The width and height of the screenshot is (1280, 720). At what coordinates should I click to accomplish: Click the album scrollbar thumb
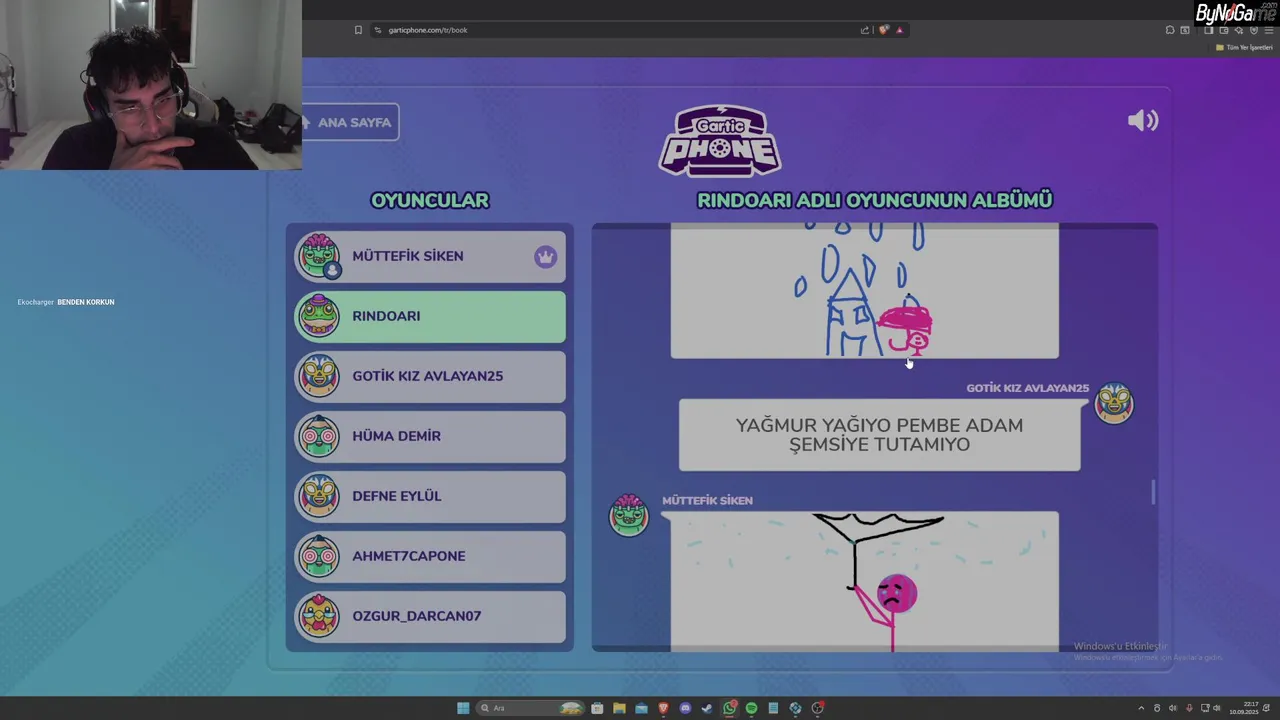click(1153, 492)
